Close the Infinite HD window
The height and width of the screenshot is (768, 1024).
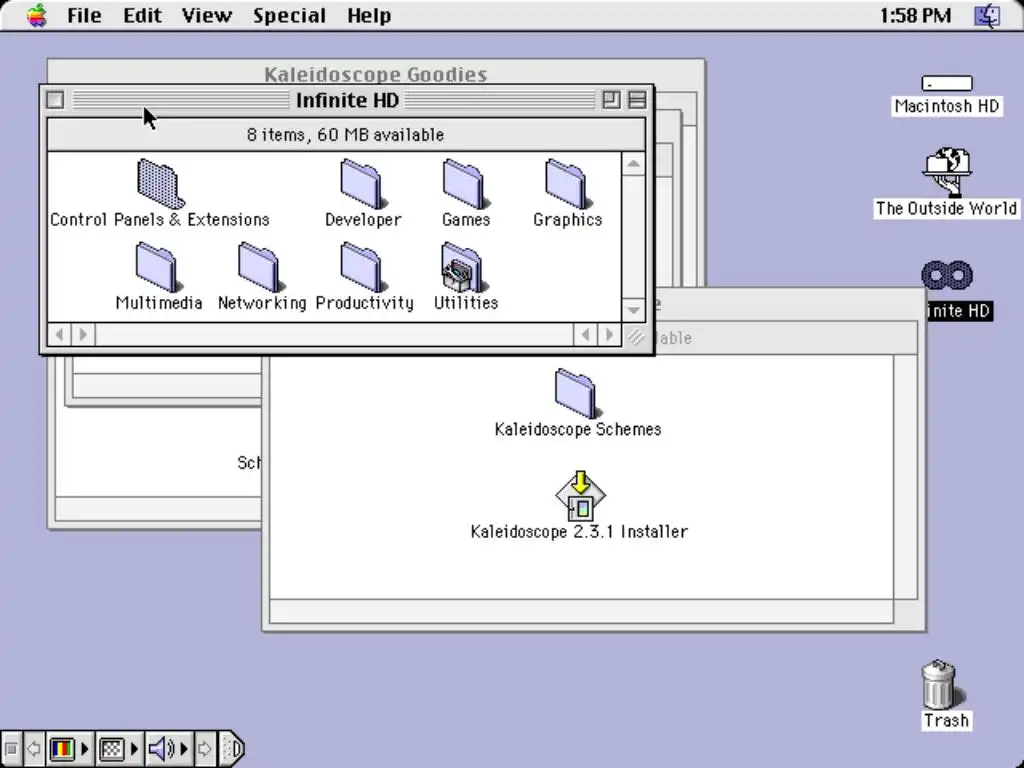click(x=56, y=100)
